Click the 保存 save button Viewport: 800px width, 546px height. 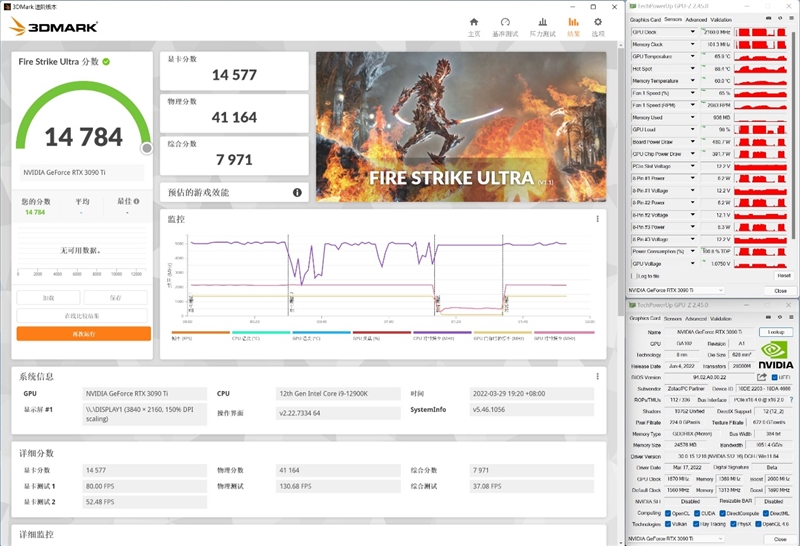115,297
